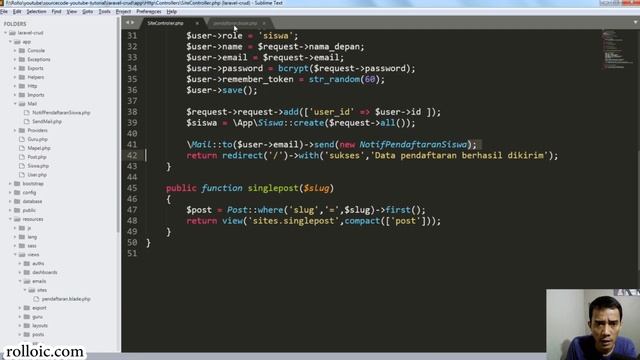Open the Selection menu

36,12
